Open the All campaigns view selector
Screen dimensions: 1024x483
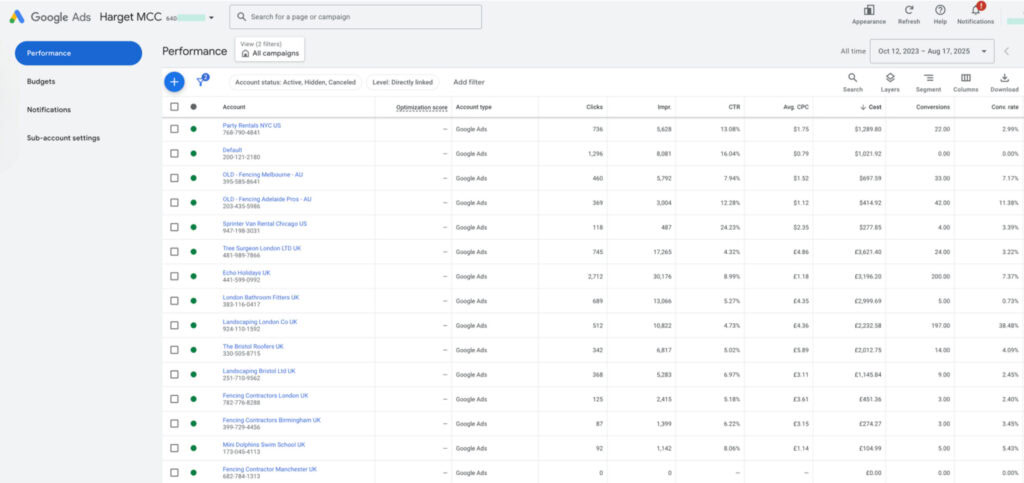point(270,49)
